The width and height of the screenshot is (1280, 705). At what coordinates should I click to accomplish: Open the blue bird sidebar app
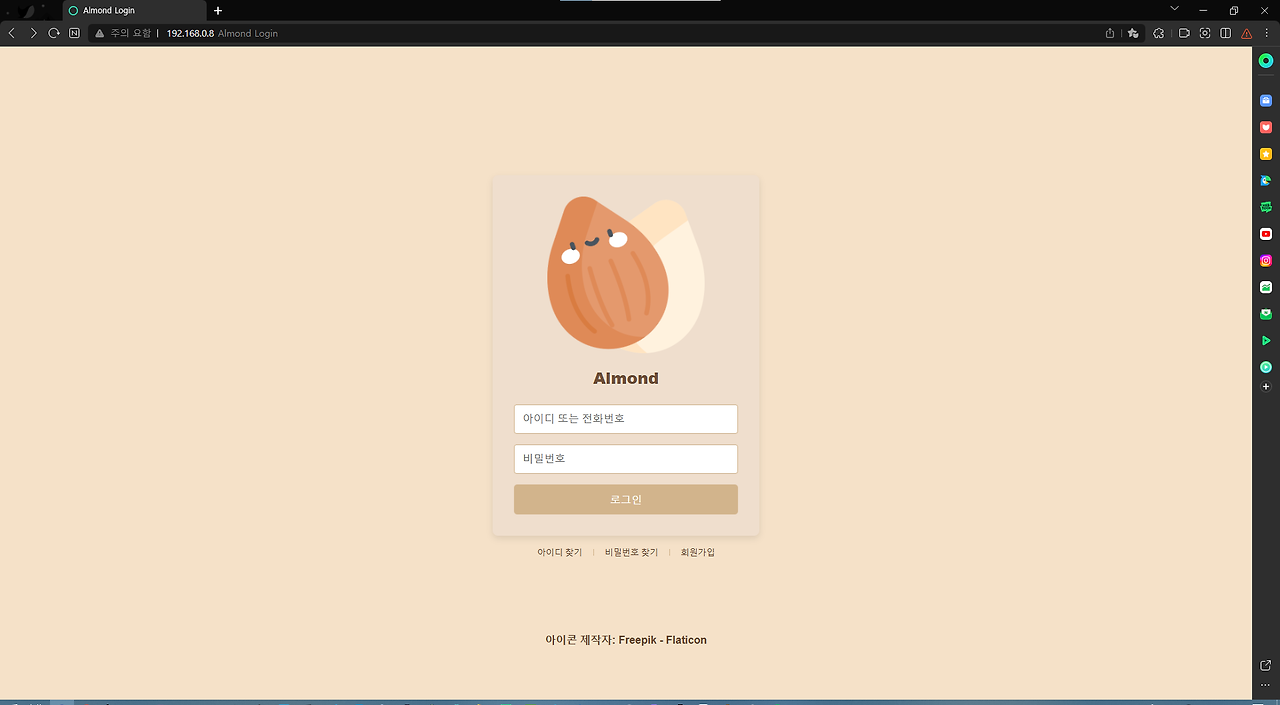point(1266,181)
